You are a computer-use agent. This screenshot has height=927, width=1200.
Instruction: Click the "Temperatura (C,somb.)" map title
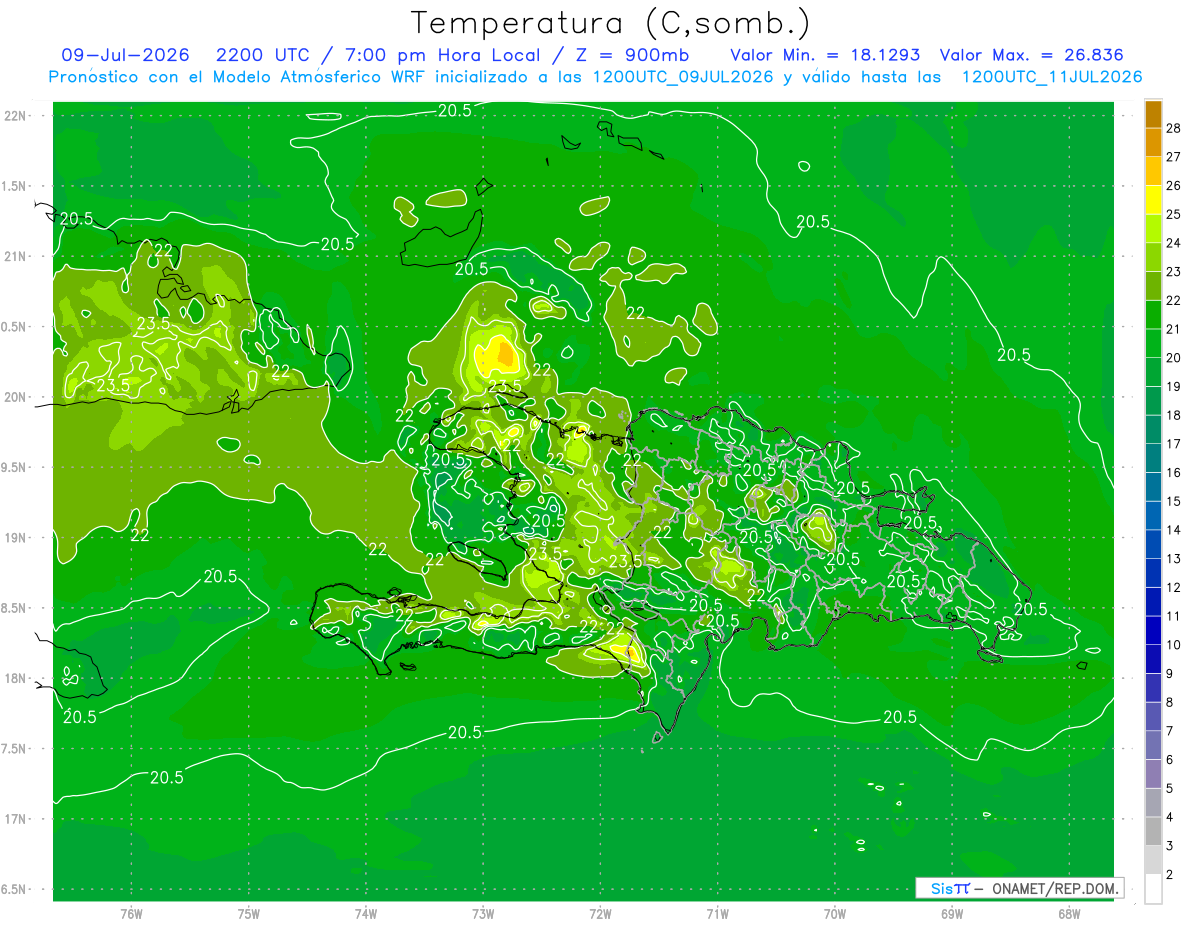tap(611, 23)
